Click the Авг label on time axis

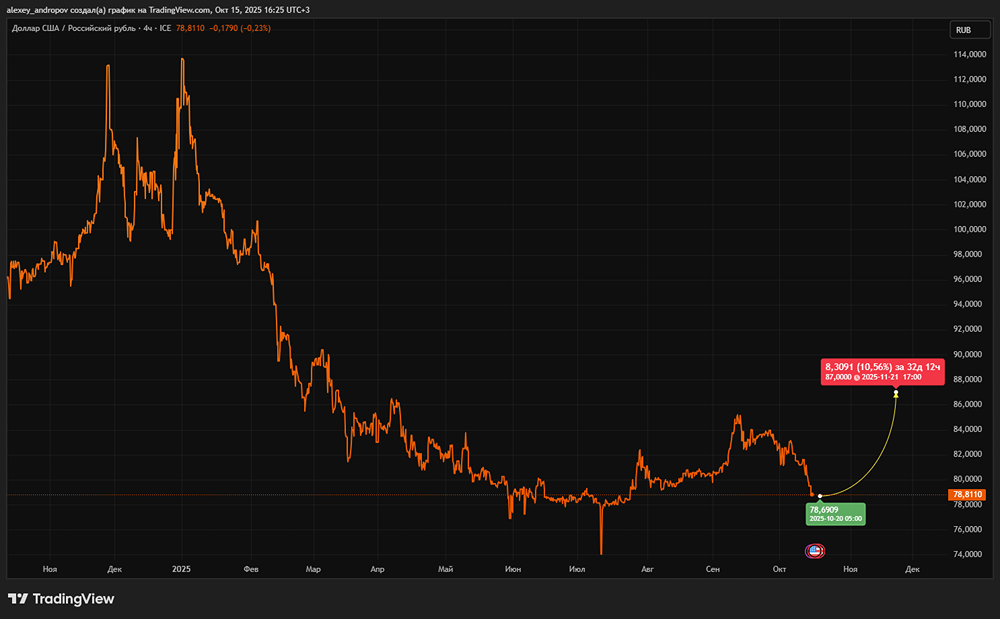(x=647, y=569)
